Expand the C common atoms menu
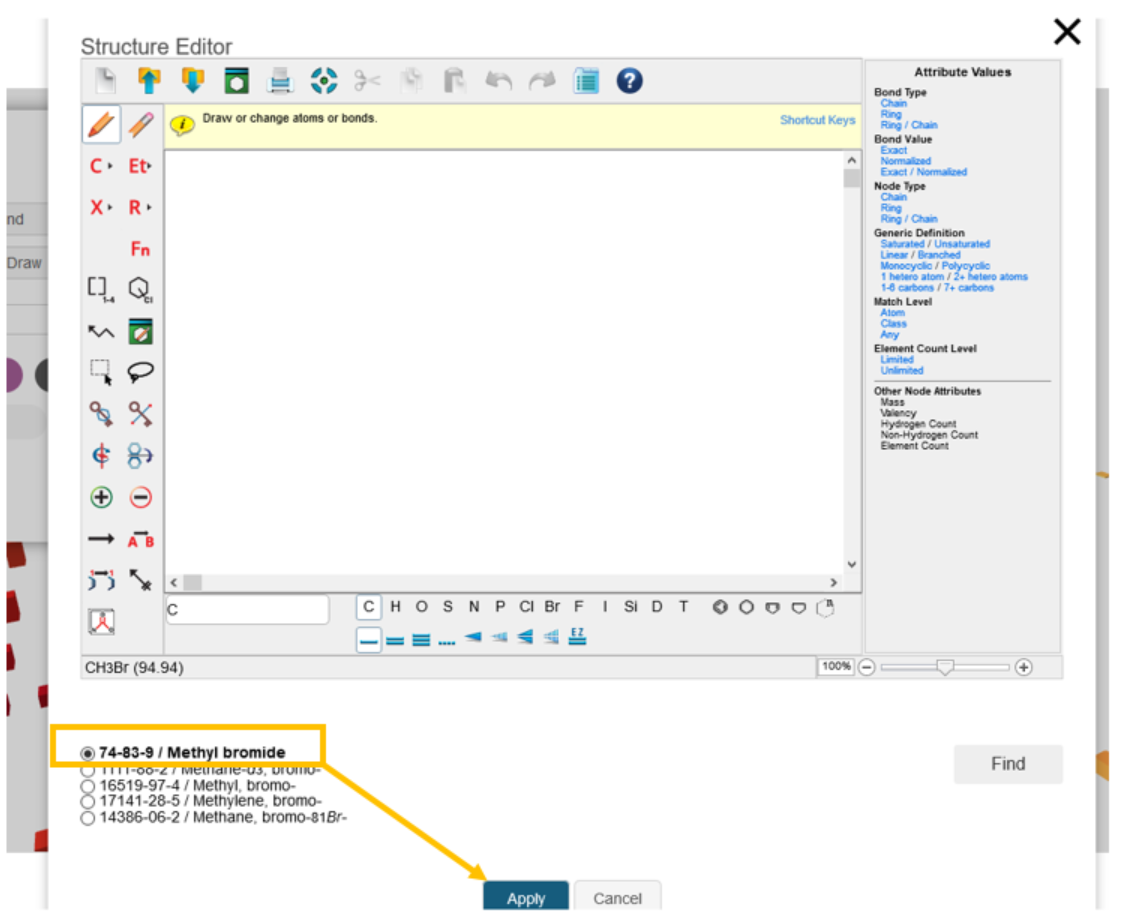The image size is (1125, 911). (x=101, y=167)
